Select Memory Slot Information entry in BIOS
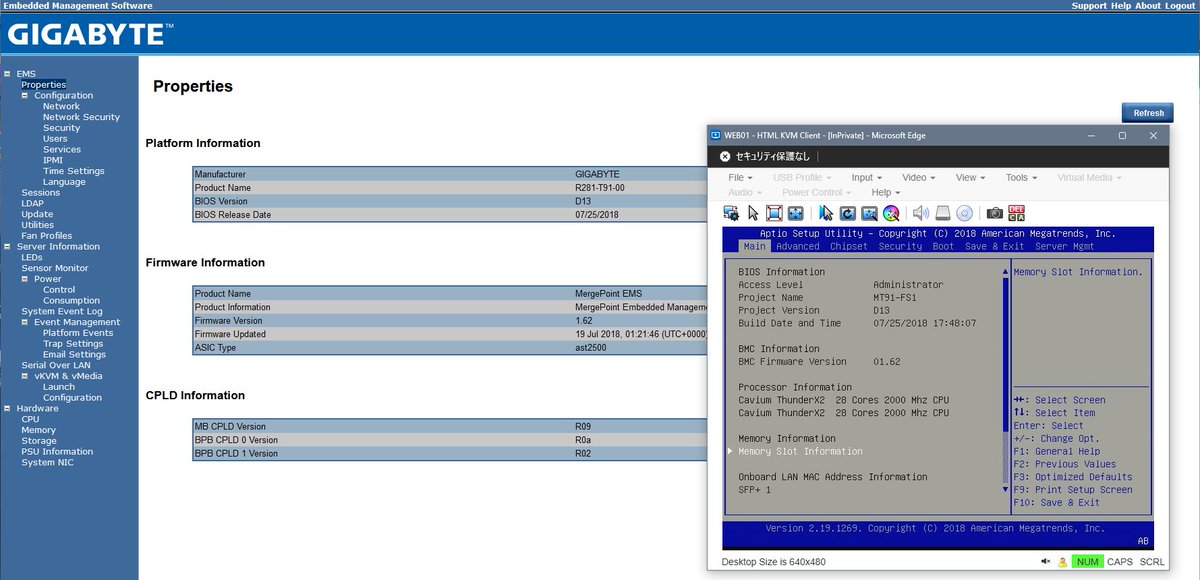The width and height of the screenshot is (1200, 580). tap(800, 451)
